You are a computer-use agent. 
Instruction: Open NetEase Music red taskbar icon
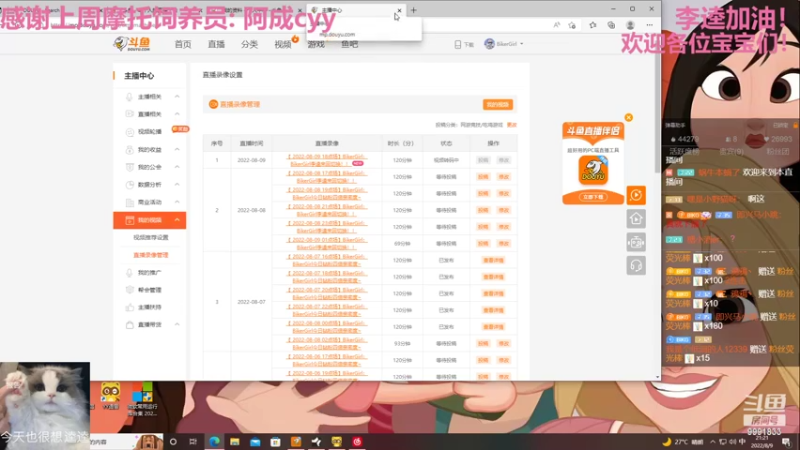pos(357,442)
